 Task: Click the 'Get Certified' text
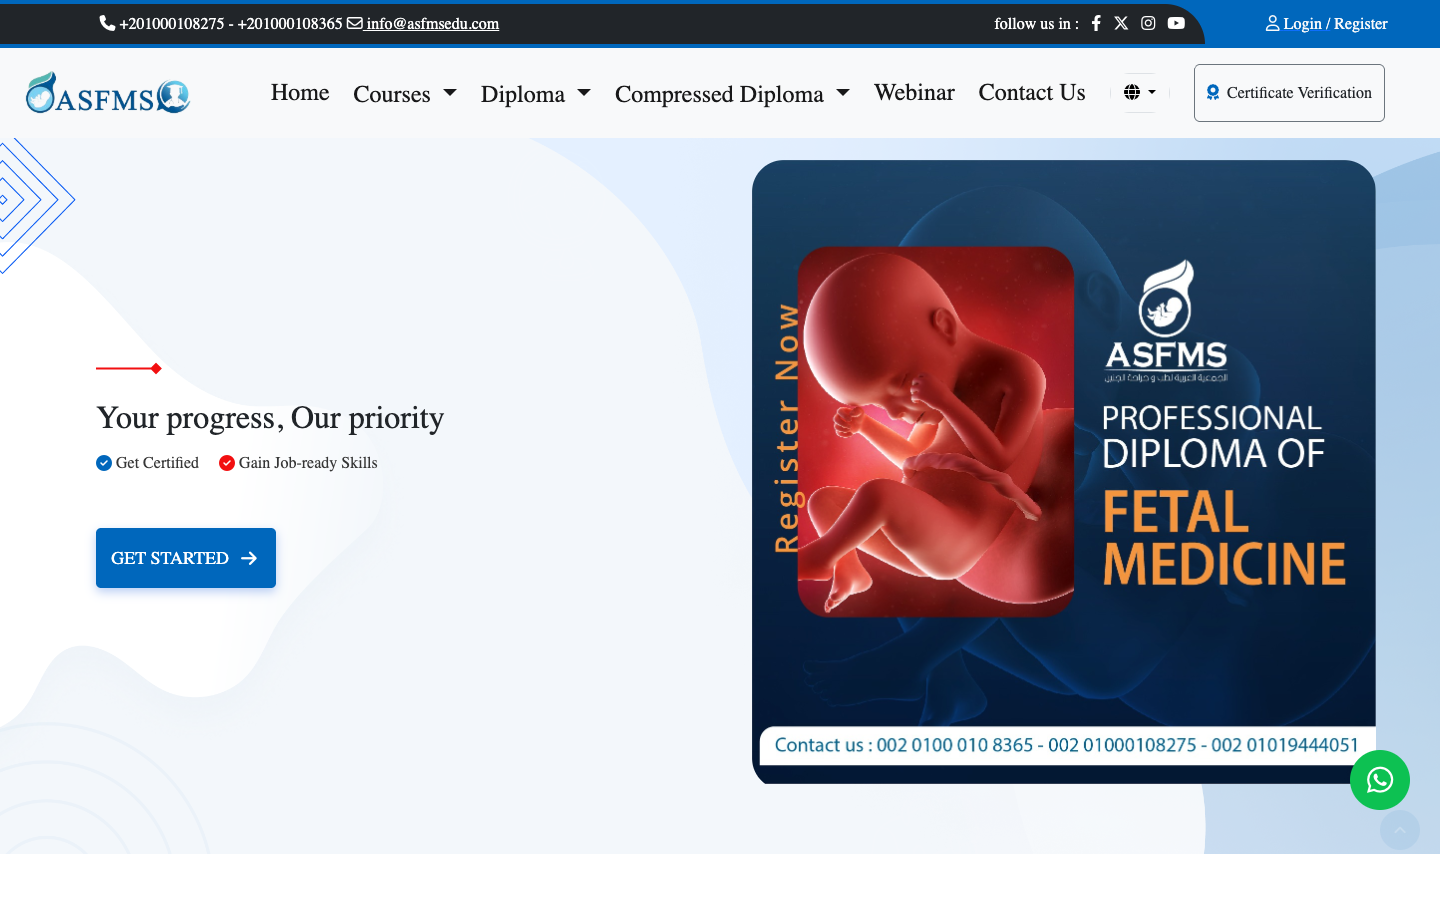click(157, 463)
